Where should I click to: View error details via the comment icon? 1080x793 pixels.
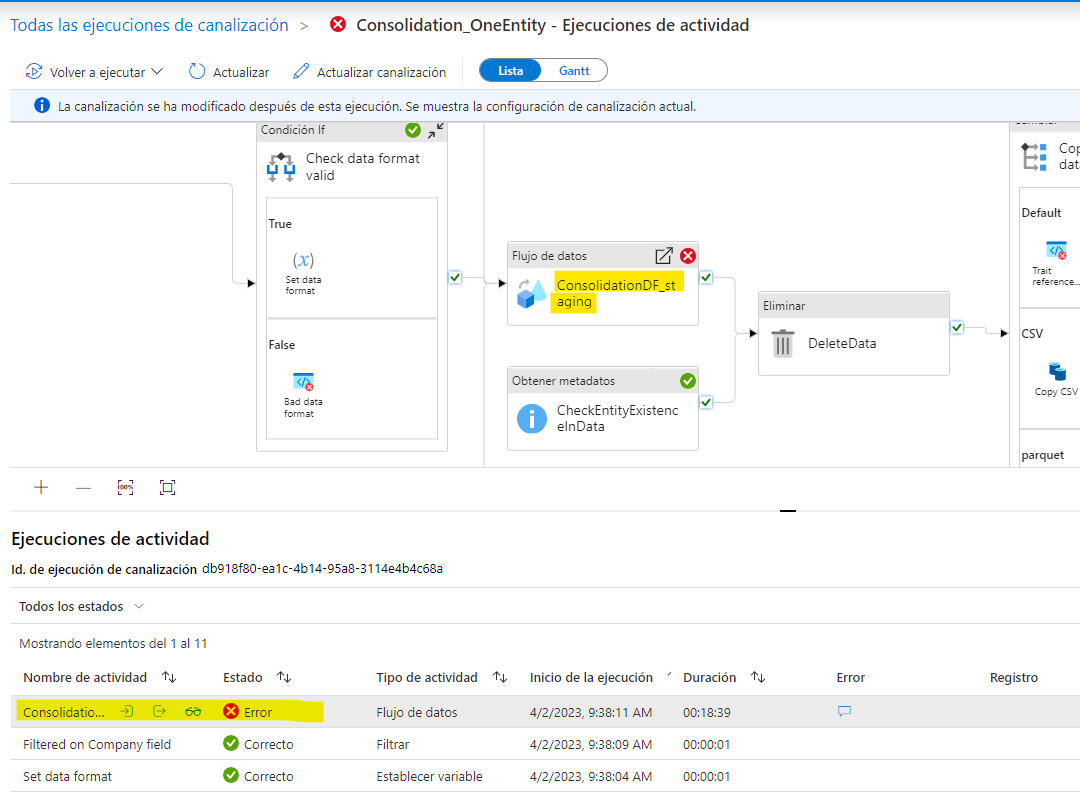tap(845, 711)
